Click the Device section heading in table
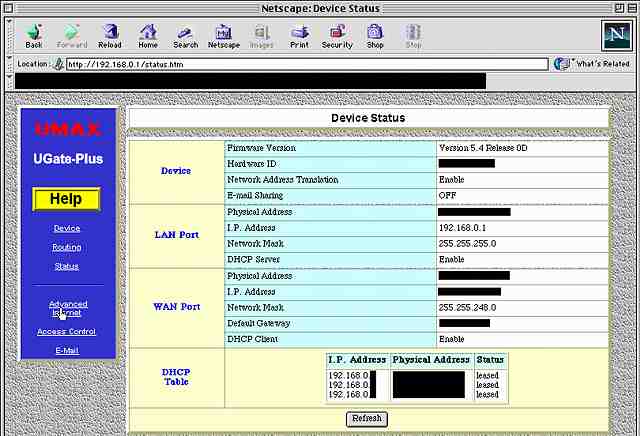This screenshot has width=640, height=436. (x=176, y=171)
